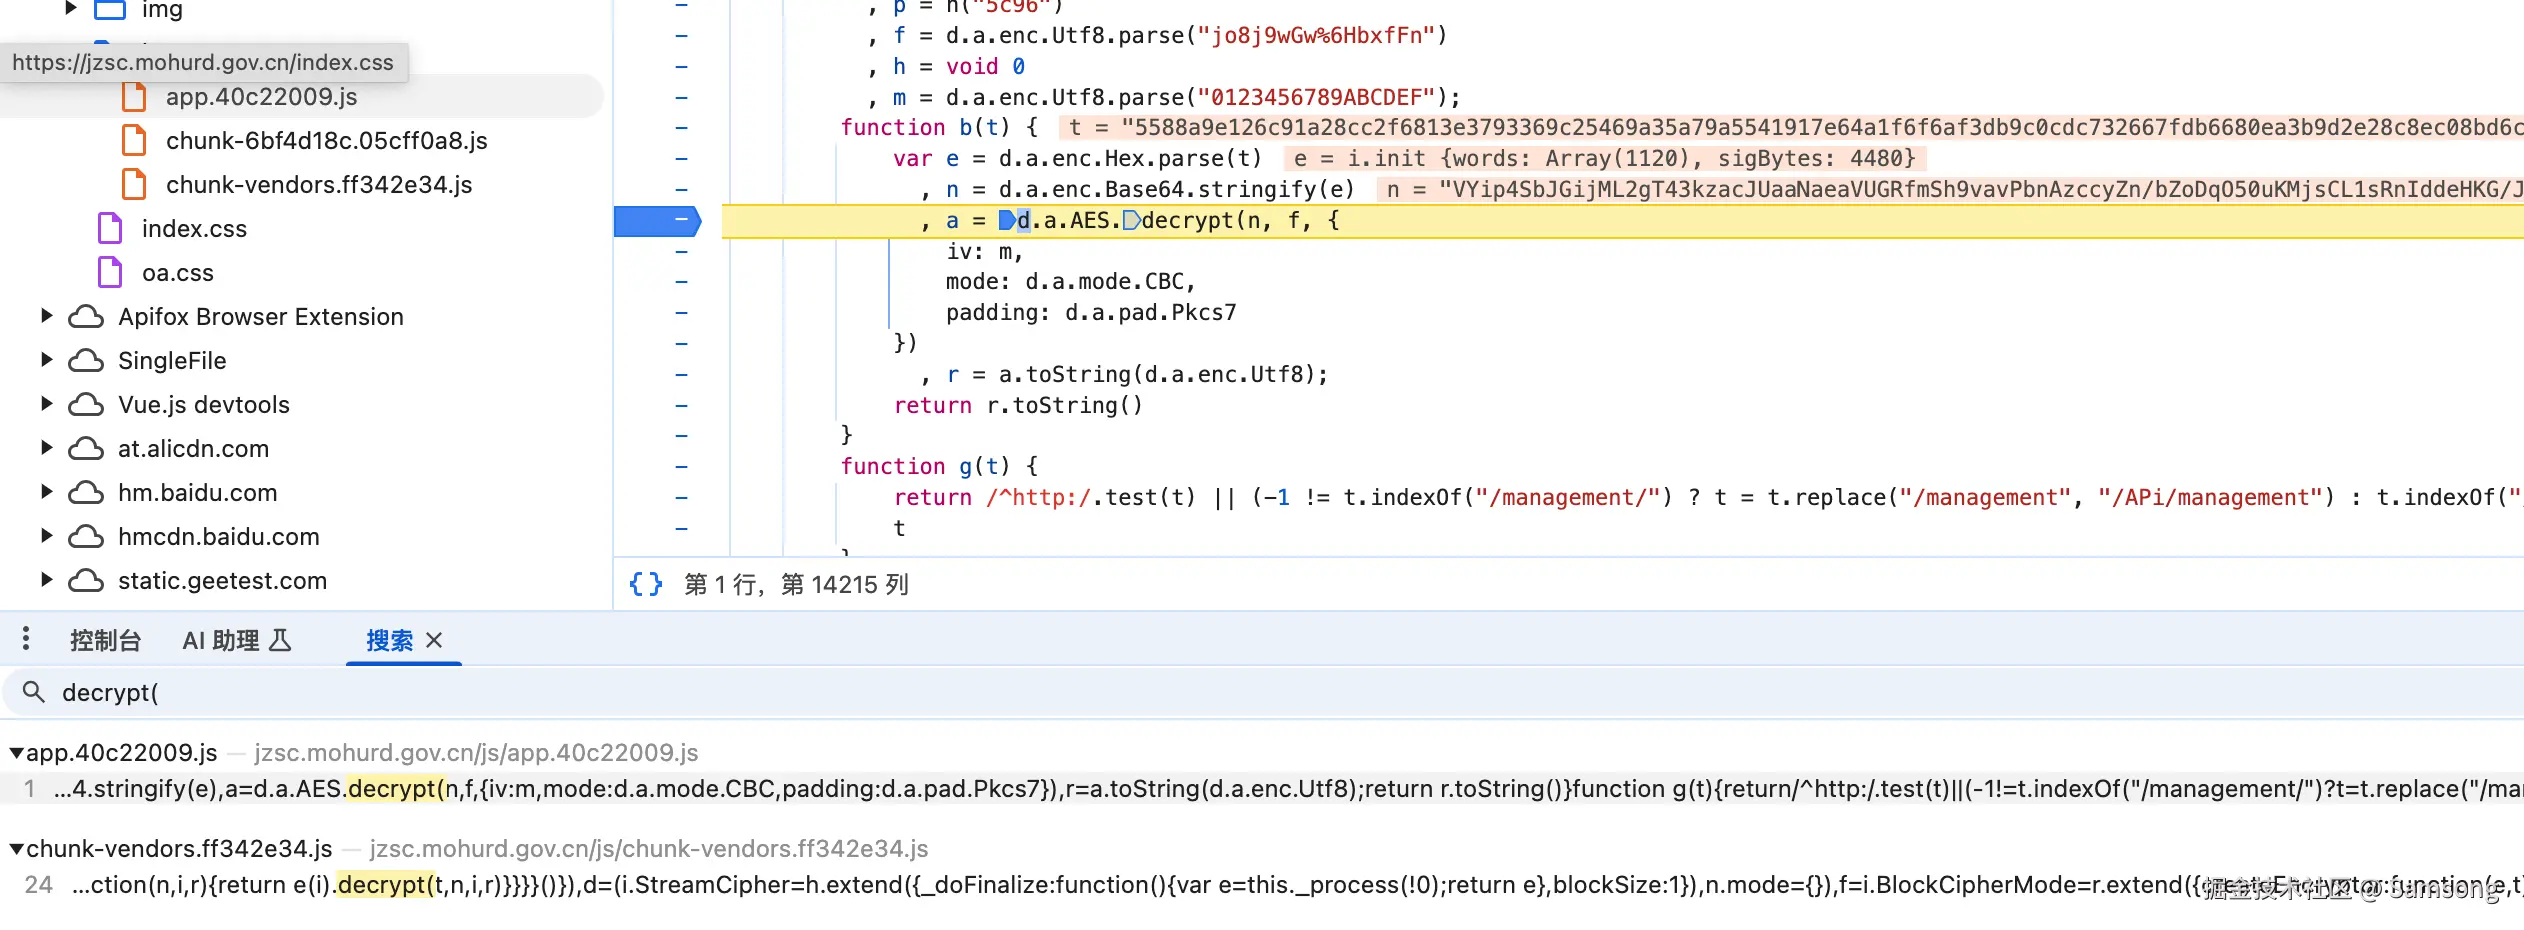Click the at.alicdn.com cloud icon
Image resolution: width=2524 pixels, height=930 pixels.
click(x=86, y=449)
